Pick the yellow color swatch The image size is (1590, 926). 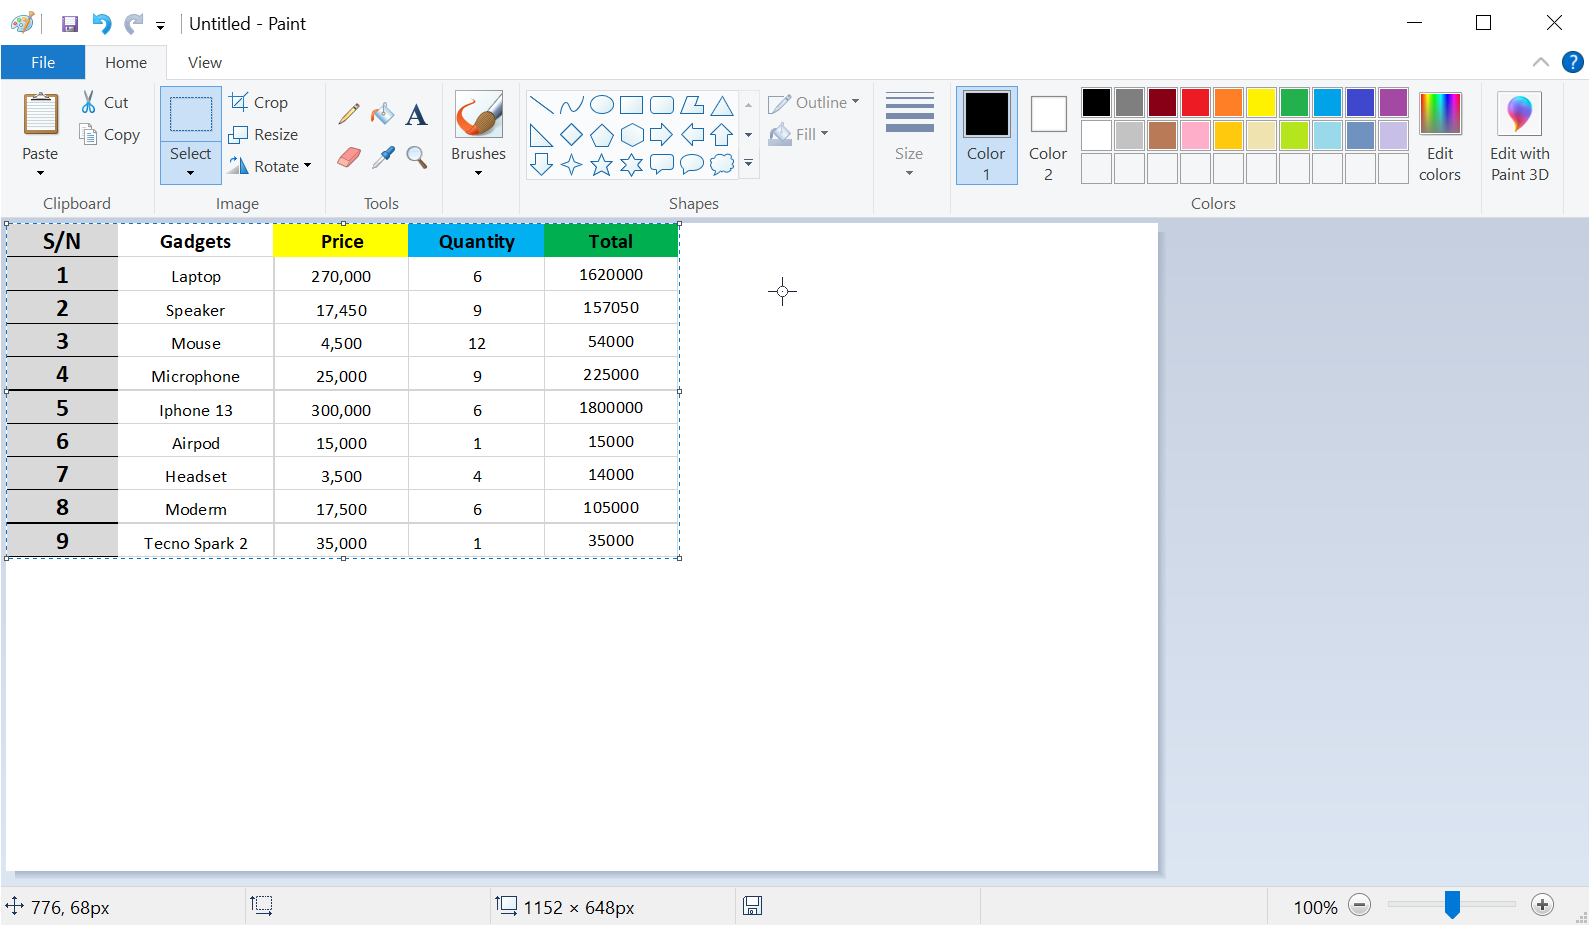(x=1261, y=102)
